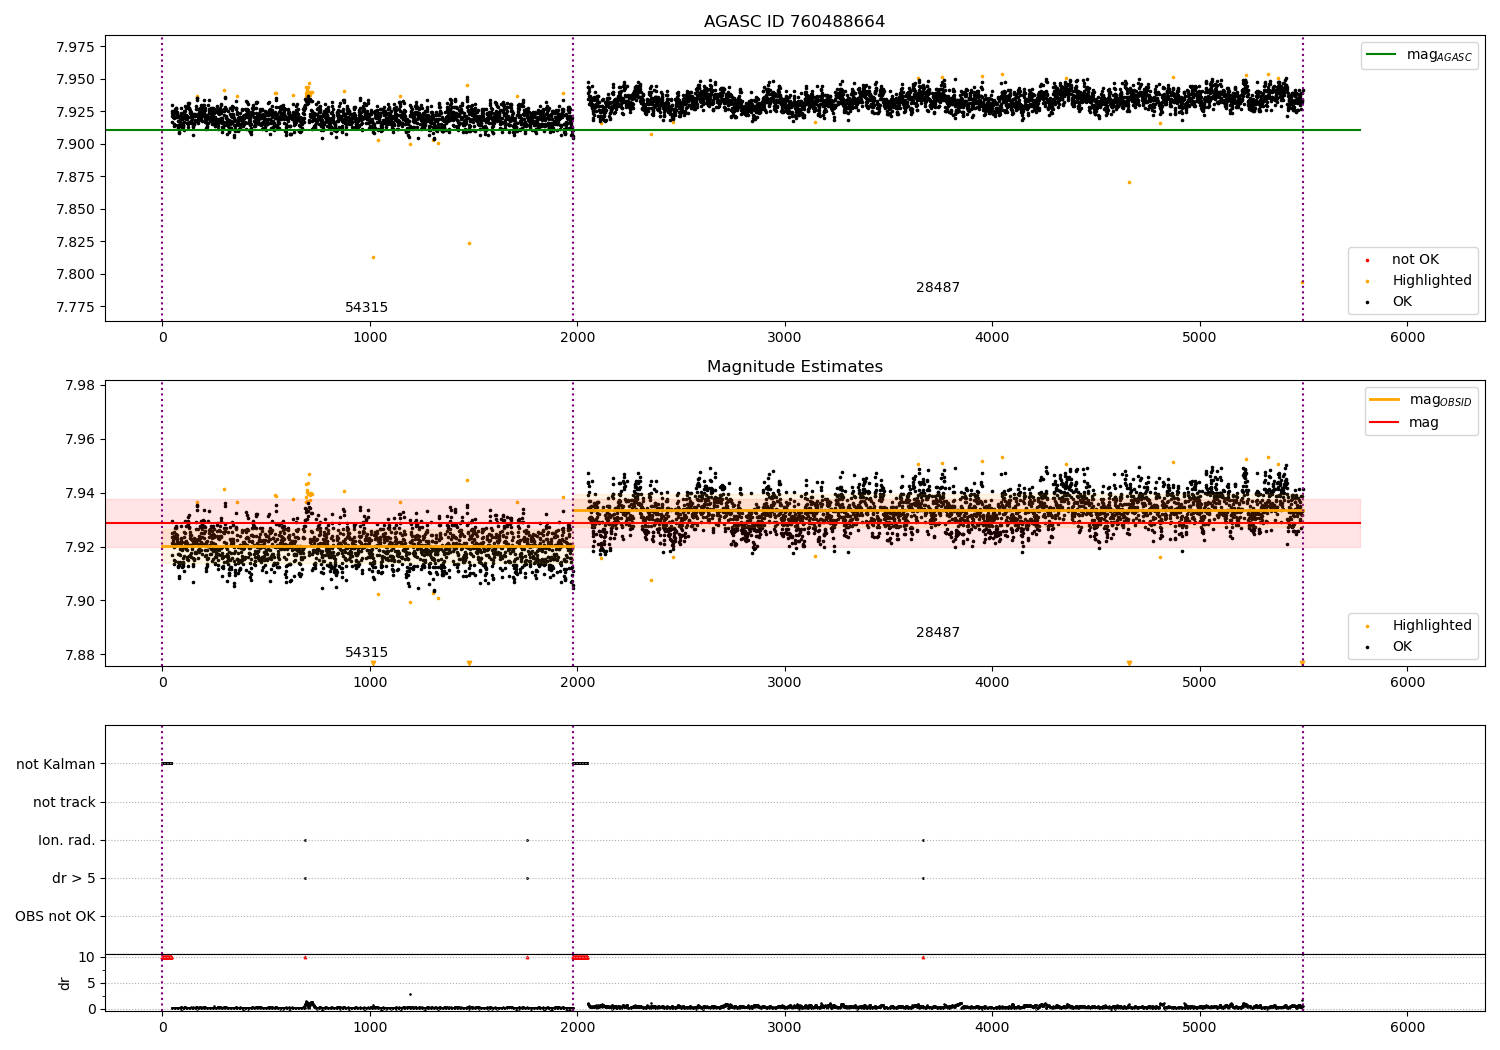Click the red 'mag' legend line sample
Viewport: 1500px width, 1050px height.
click(1384, 422)
